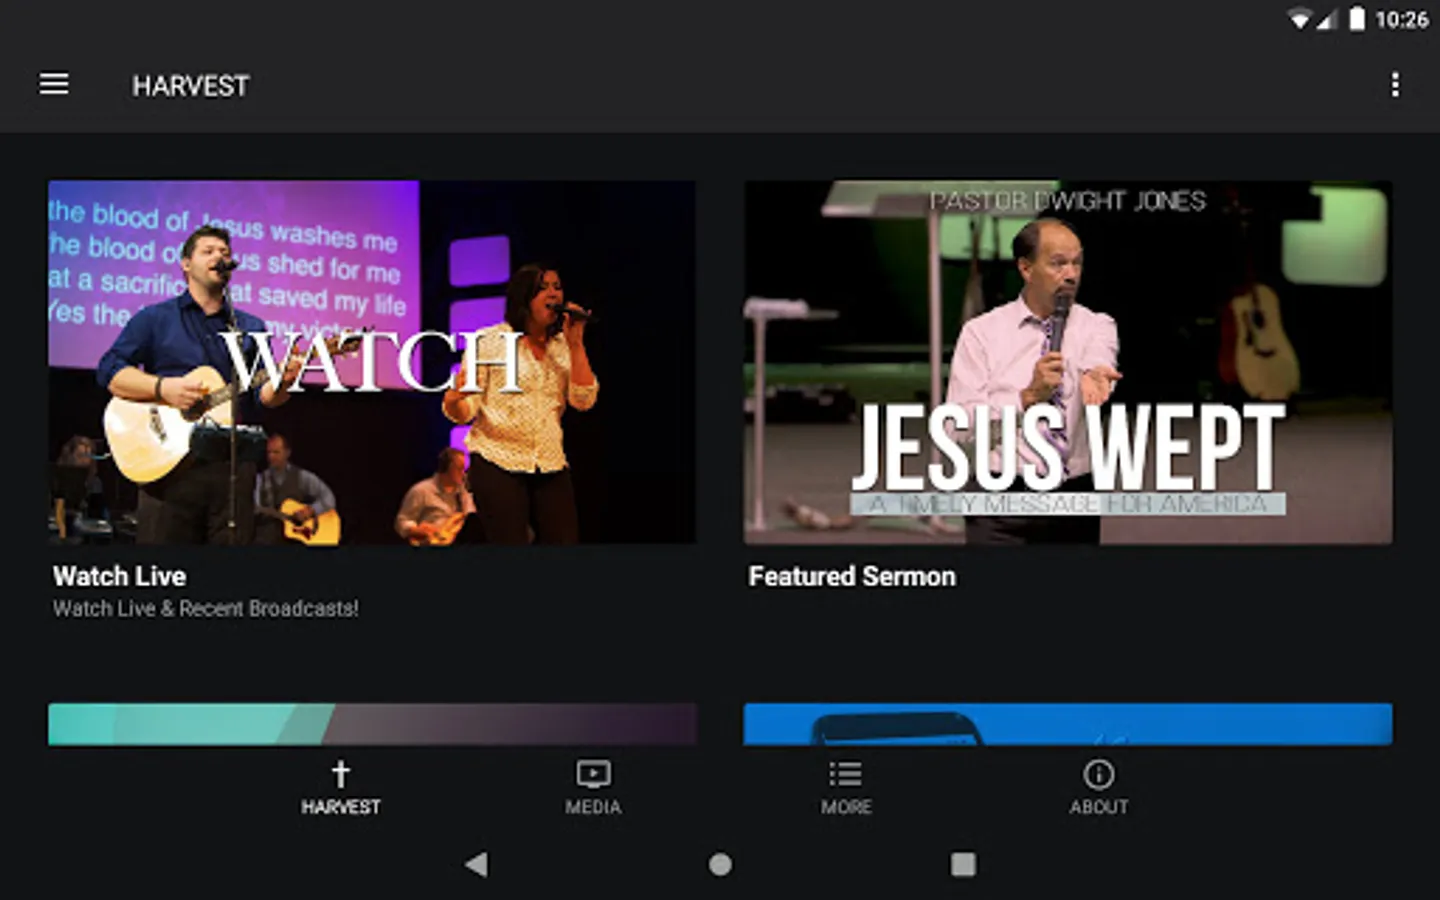Open the blue card below Featured Sermon
The width and height of the screenshot is (1440, 900).
(x=1067, y=724)
